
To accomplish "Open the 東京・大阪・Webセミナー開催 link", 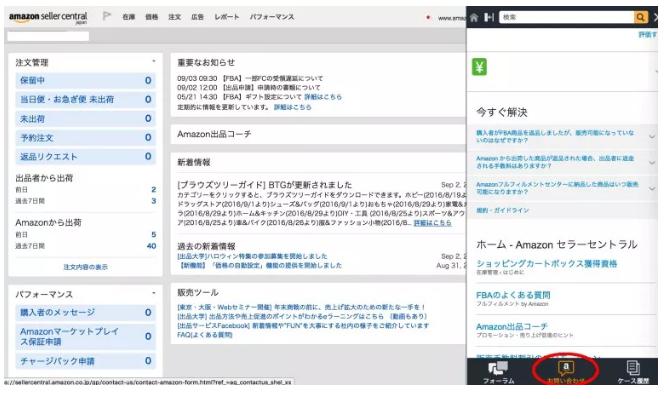I will pos(301,307).
